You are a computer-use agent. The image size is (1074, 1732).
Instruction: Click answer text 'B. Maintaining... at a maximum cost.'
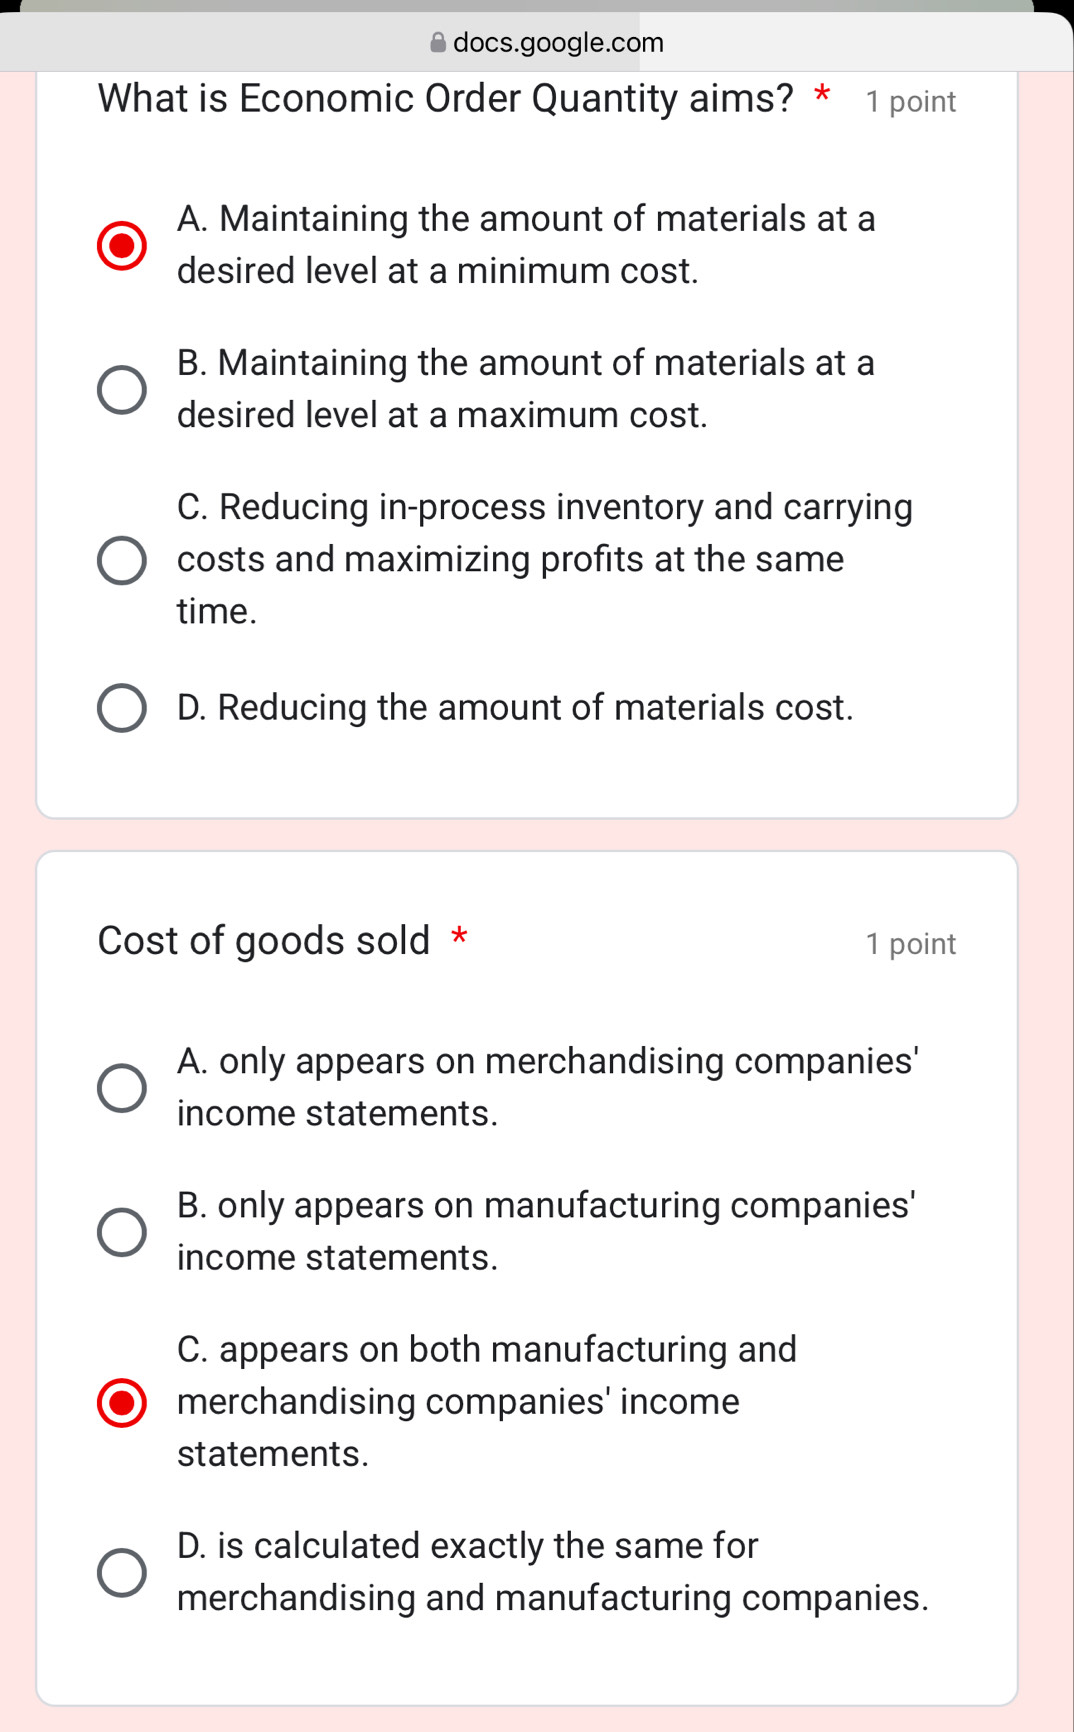tap(525, 389)
